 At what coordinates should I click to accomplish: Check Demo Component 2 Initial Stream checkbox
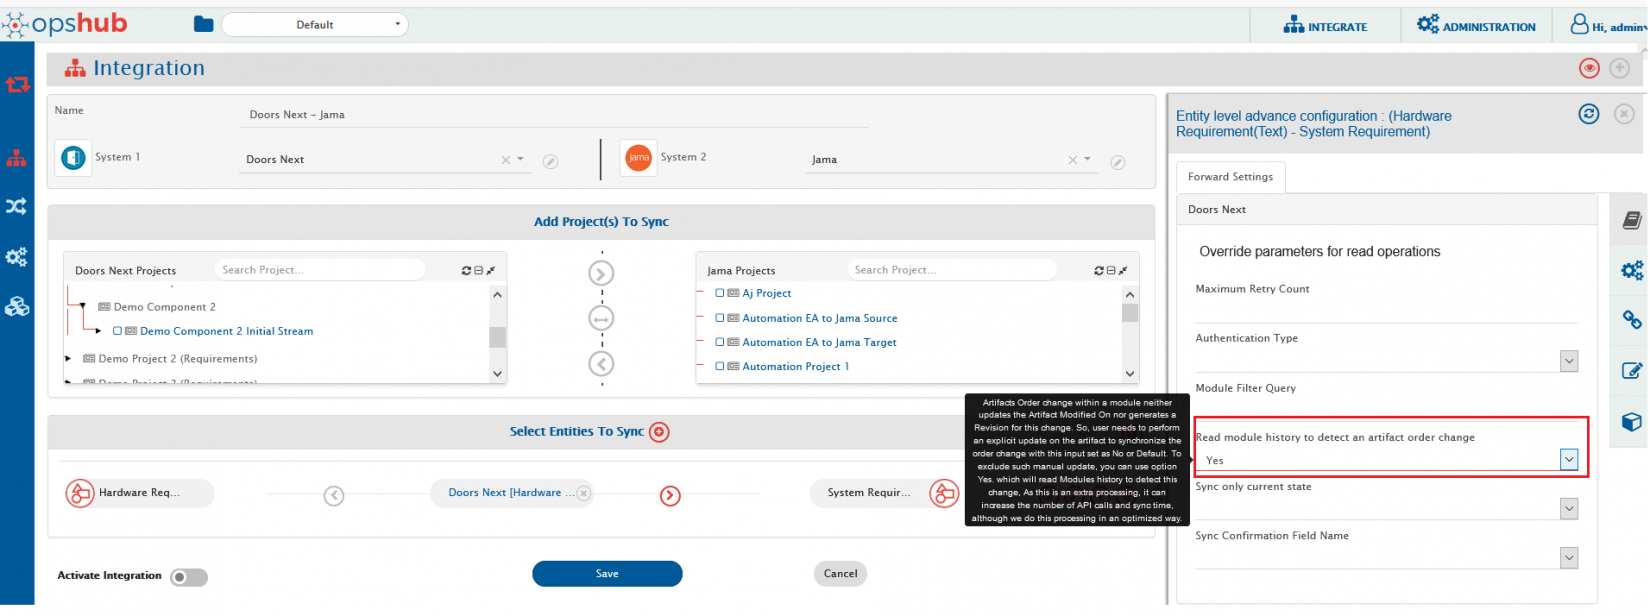(117, 331)
